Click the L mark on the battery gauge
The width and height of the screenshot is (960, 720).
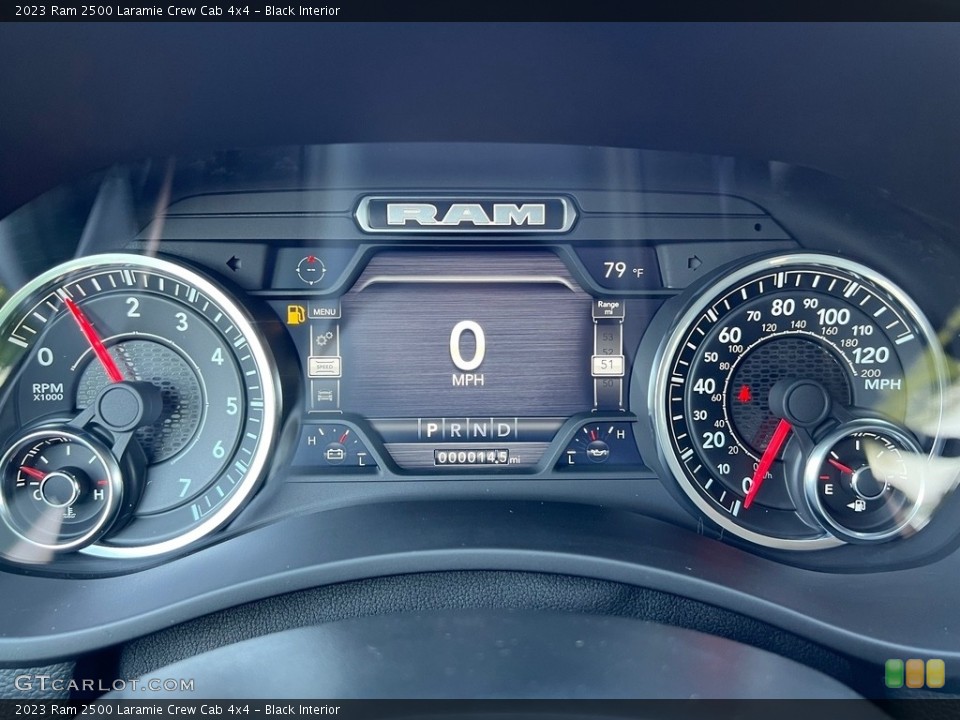(362, 460)
